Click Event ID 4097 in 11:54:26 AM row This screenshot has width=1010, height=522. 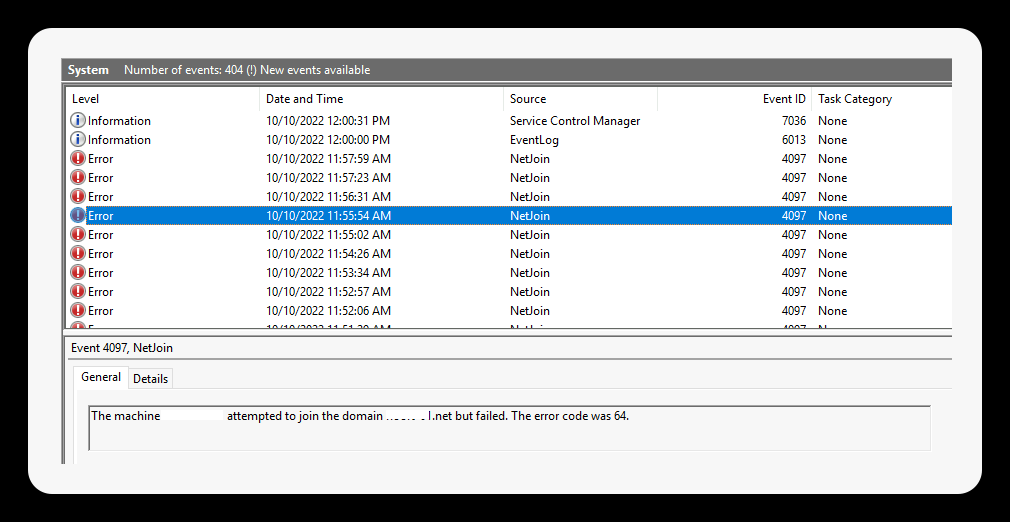[x=794, y=253]
